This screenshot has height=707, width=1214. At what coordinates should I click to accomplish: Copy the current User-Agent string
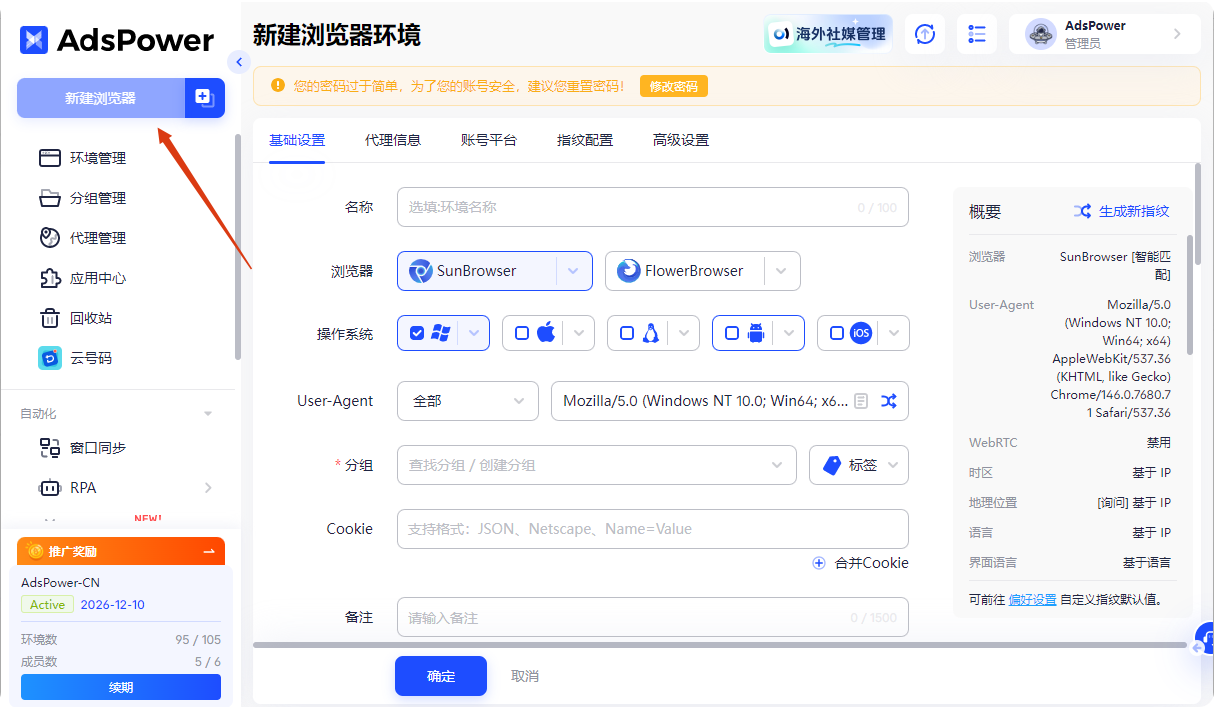(863, 400)
